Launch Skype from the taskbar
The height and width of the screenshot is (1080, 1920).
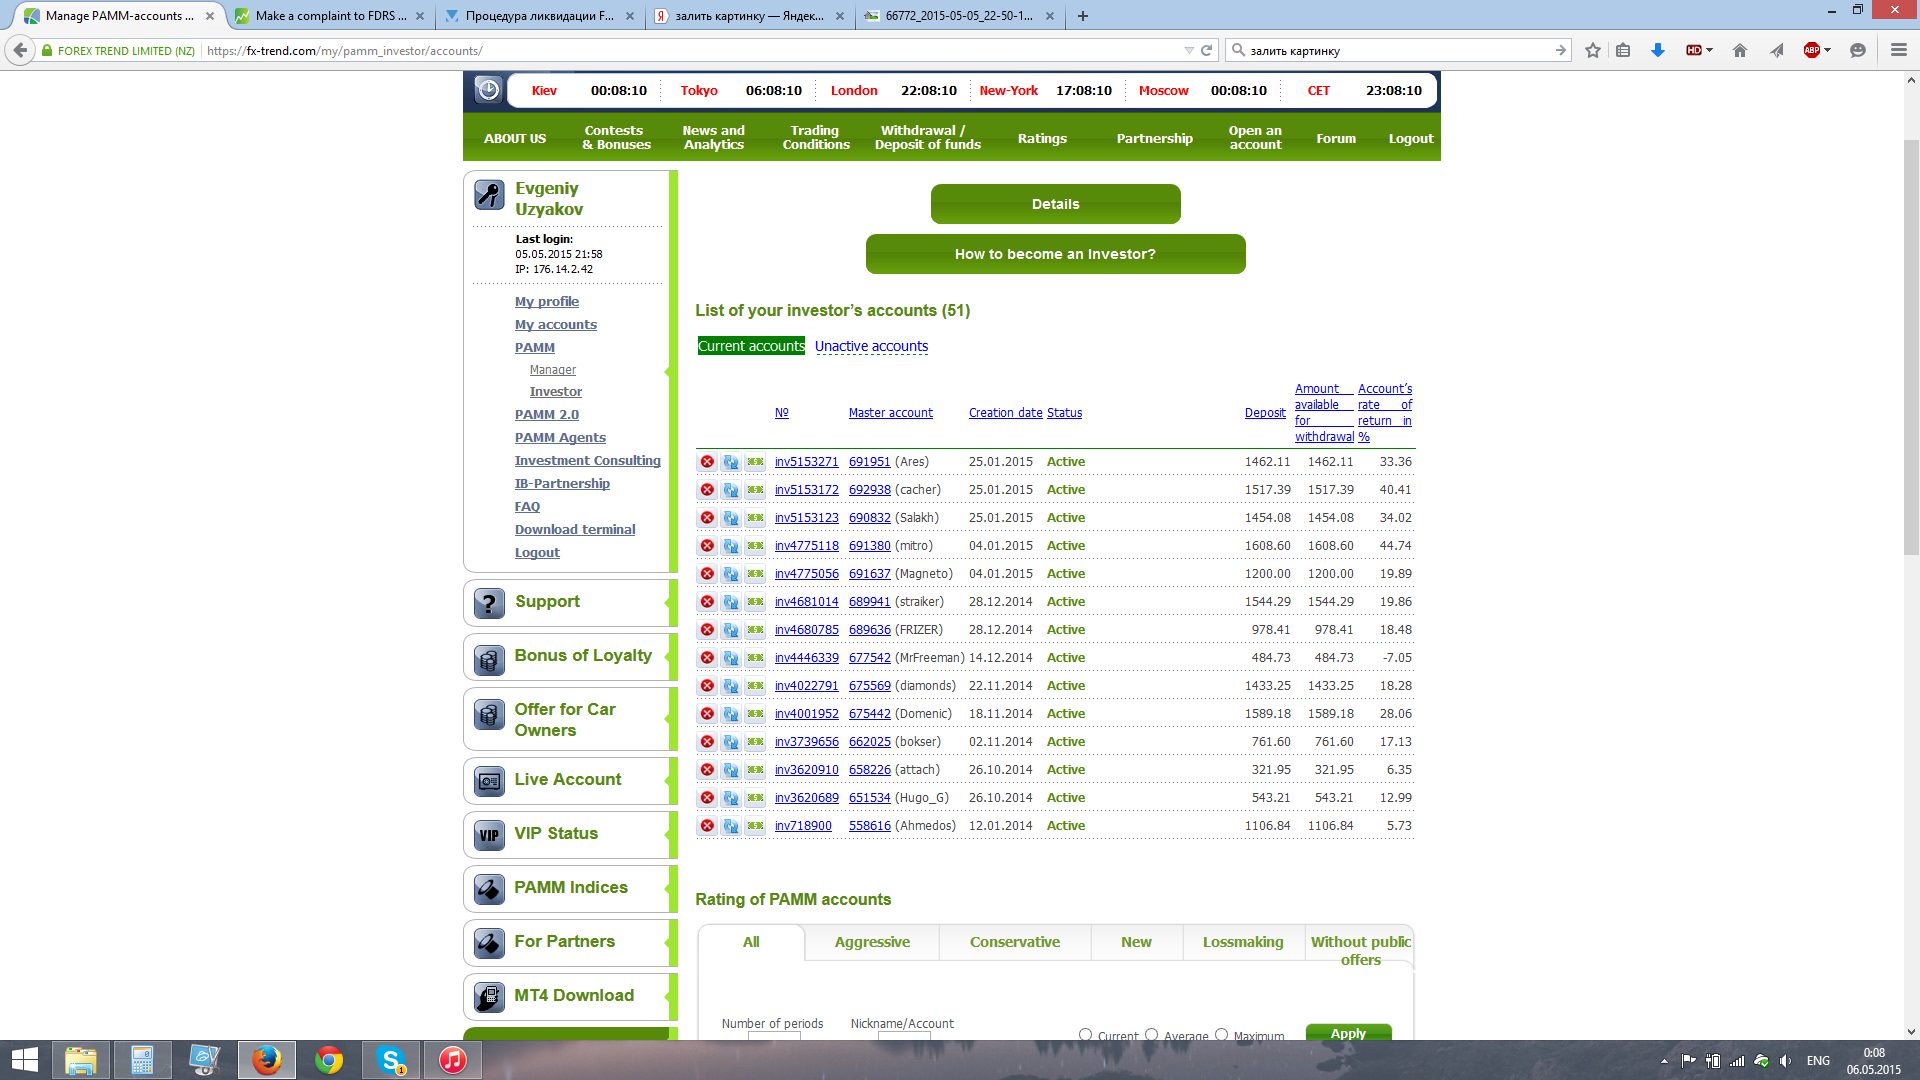[391, 1060]
